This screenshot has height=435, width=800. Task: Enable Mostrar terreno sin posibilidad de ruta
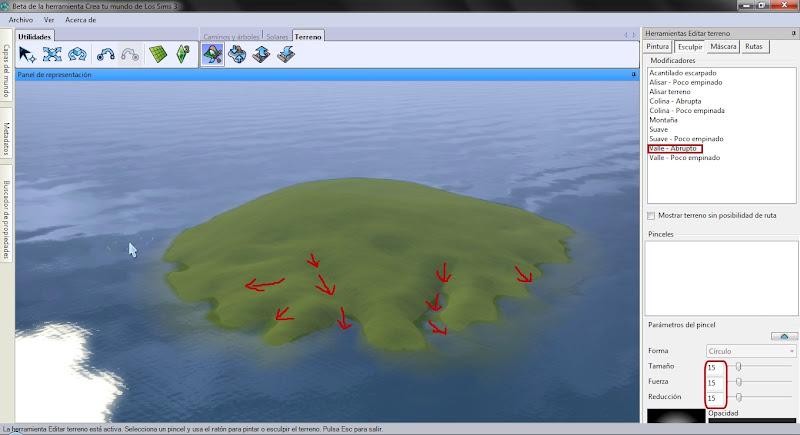pos(651,216)
